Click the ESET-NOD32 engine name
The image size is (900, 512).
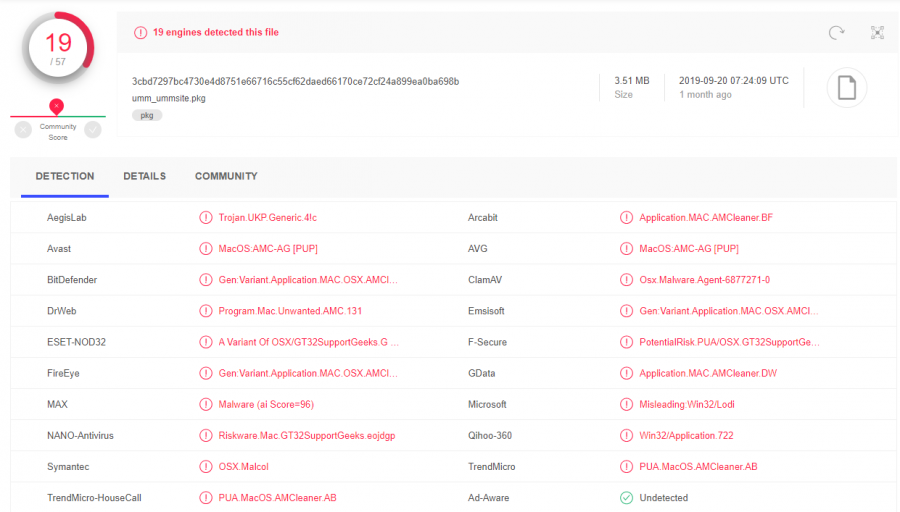76,342
